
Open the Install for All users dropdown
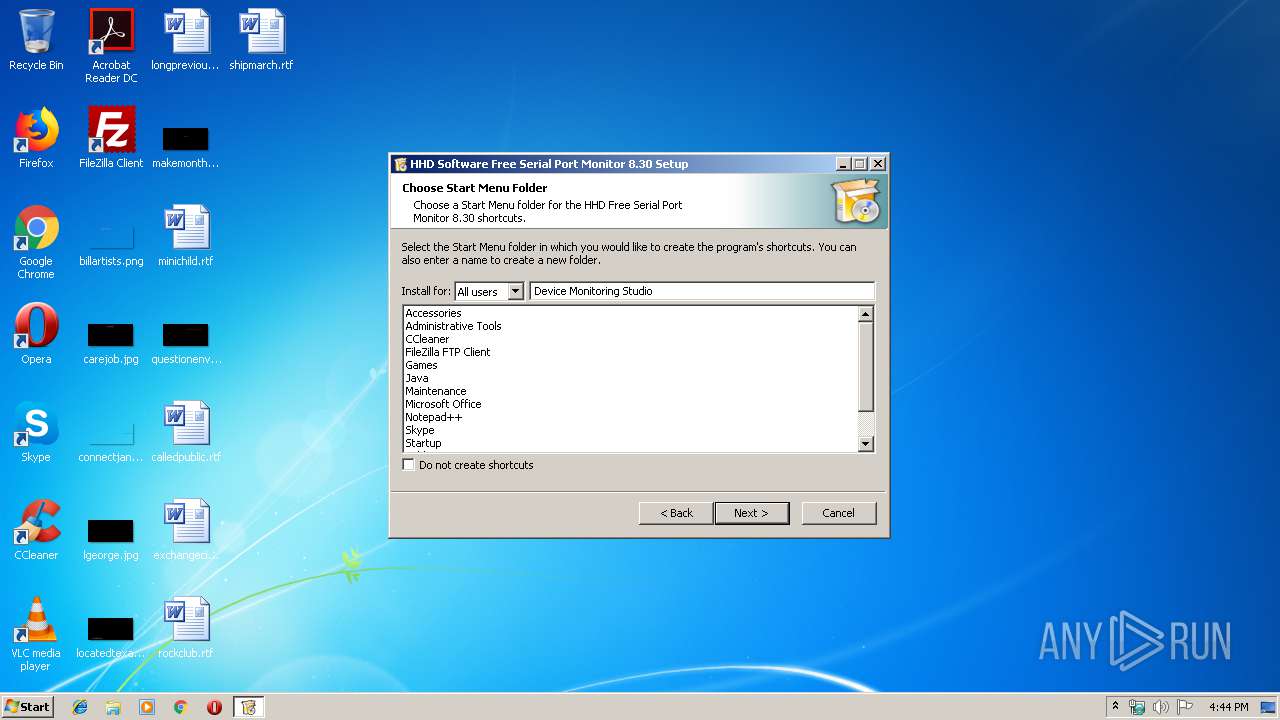pos(489,291)
